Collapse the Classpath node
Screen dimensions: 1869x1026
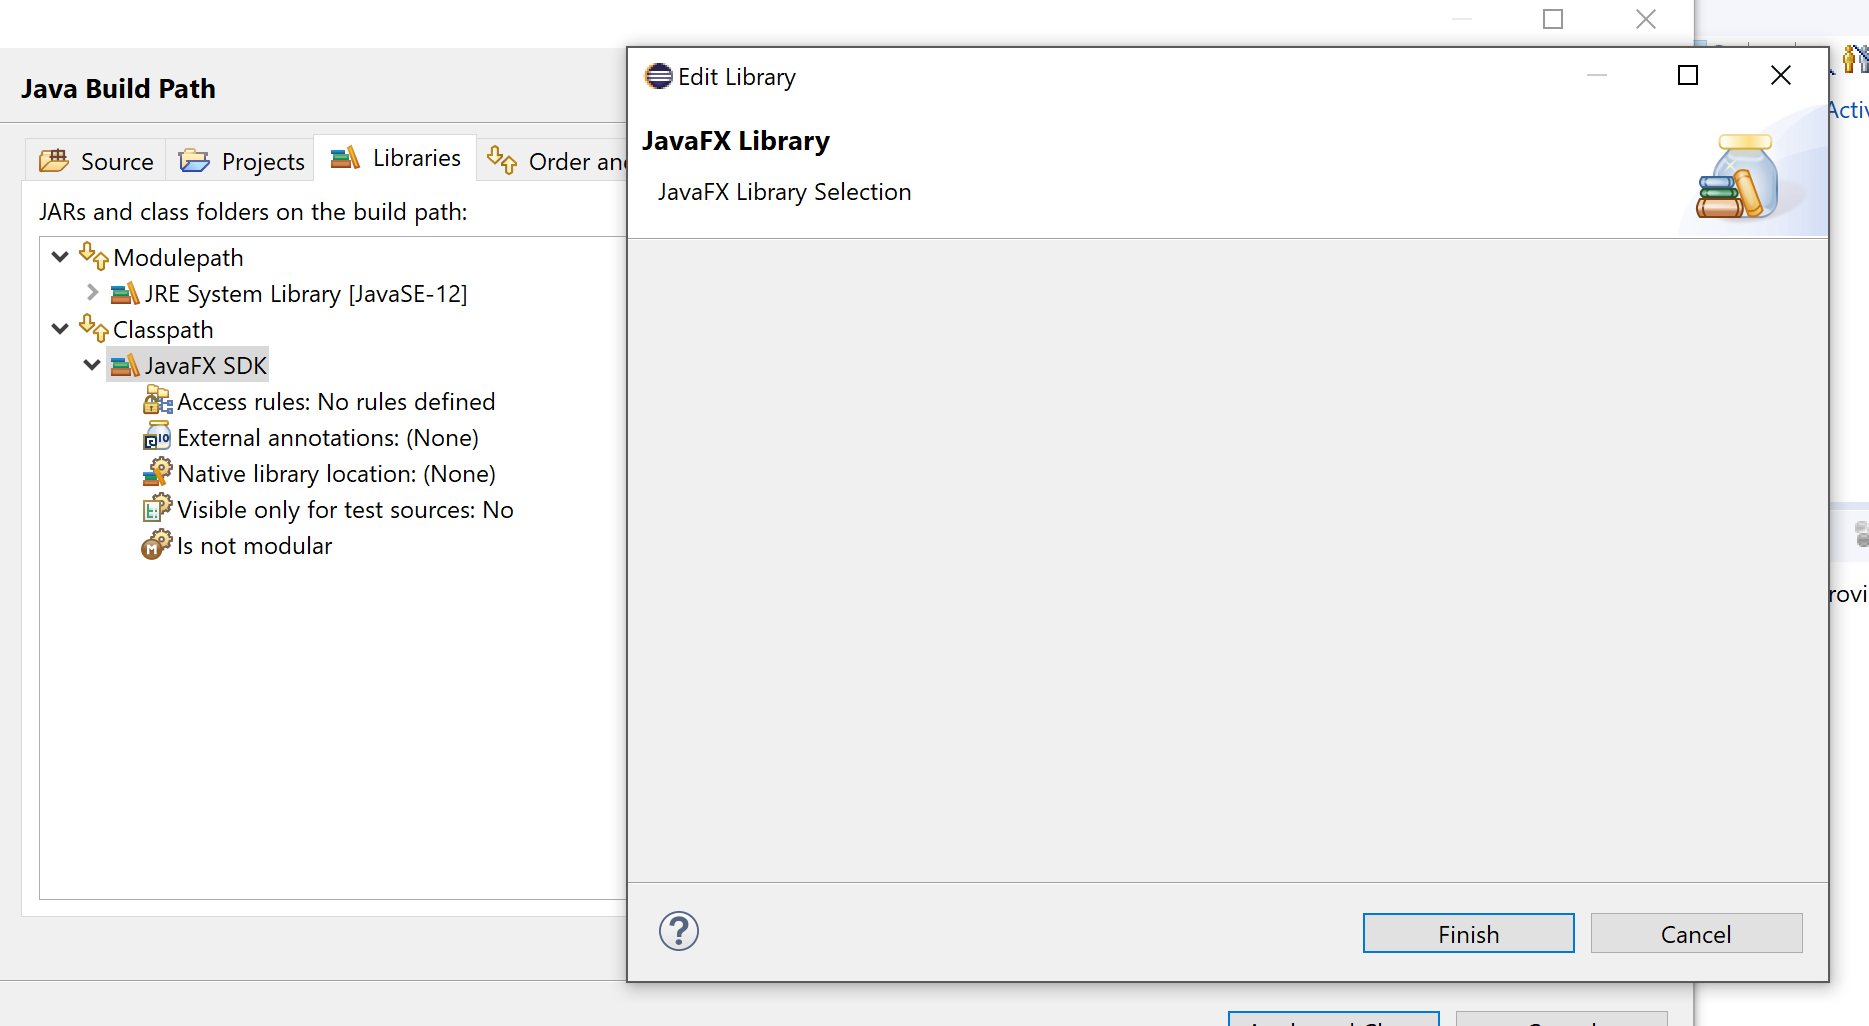click(60, 329)
